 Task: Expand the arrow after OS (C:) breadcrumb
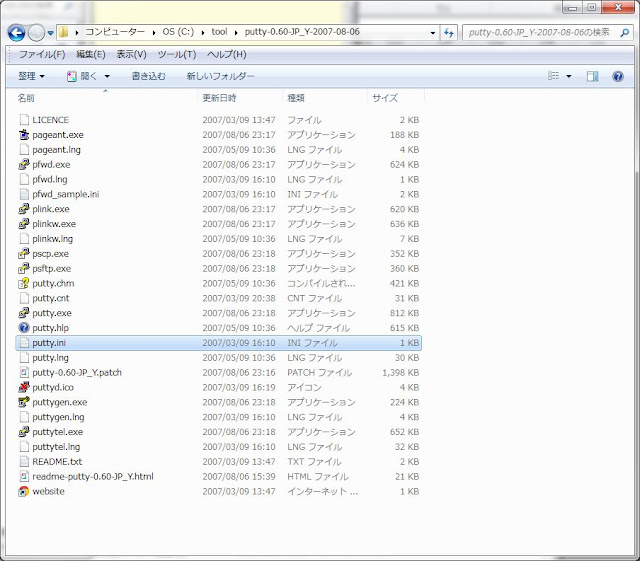pos(203,33)
